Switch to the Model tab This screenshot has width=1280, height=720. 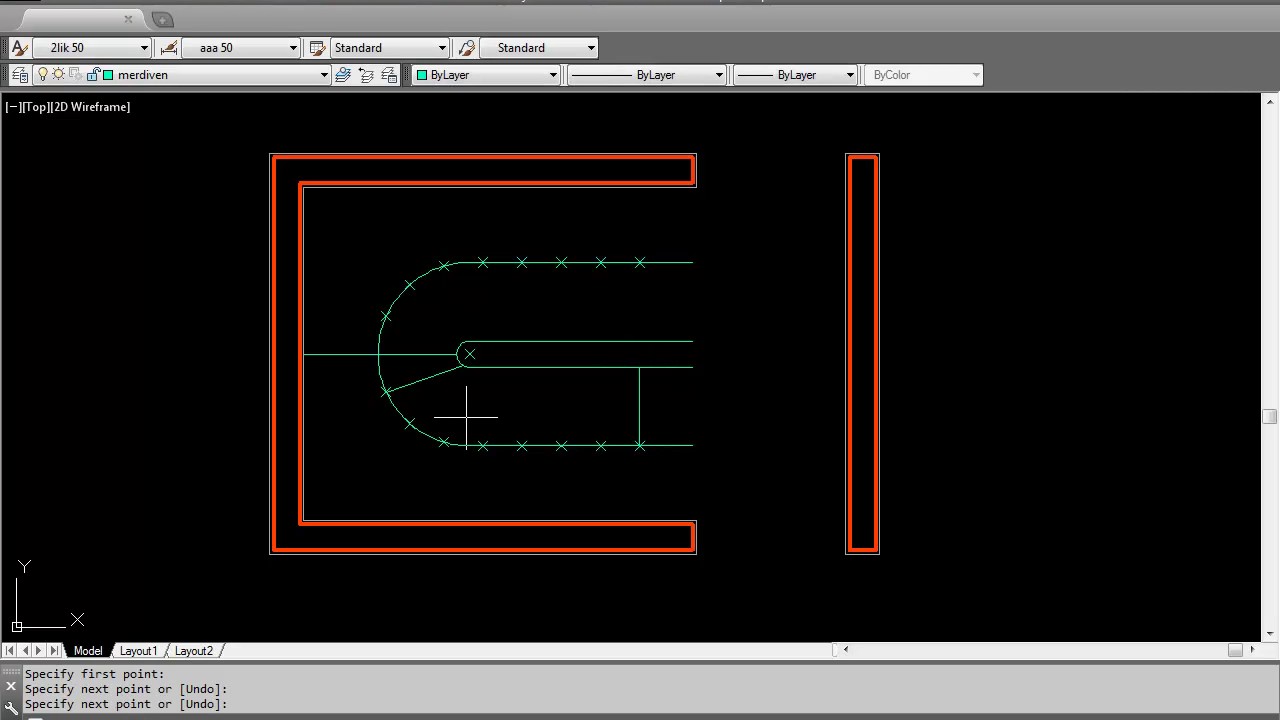click(88, 651)
